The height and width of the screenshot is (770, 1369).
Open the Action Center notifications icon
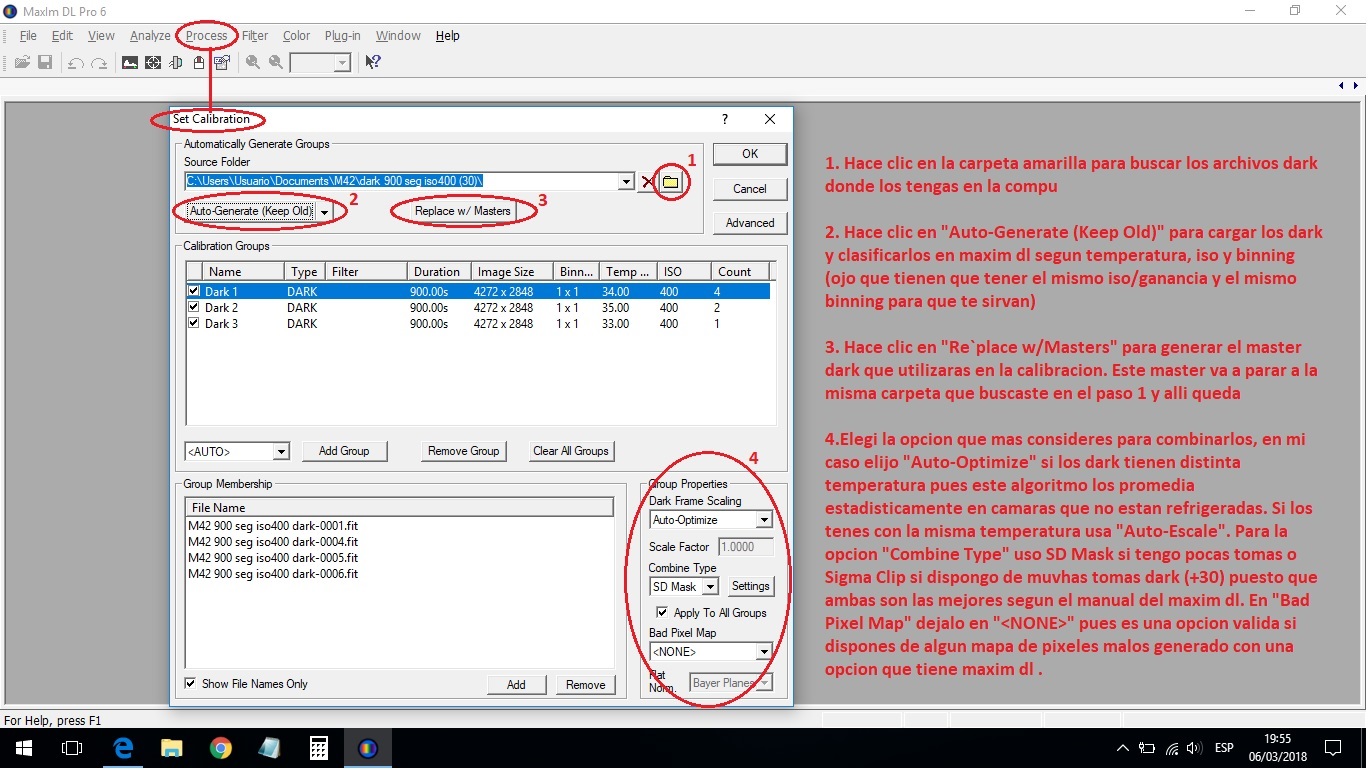(1333, 748)
